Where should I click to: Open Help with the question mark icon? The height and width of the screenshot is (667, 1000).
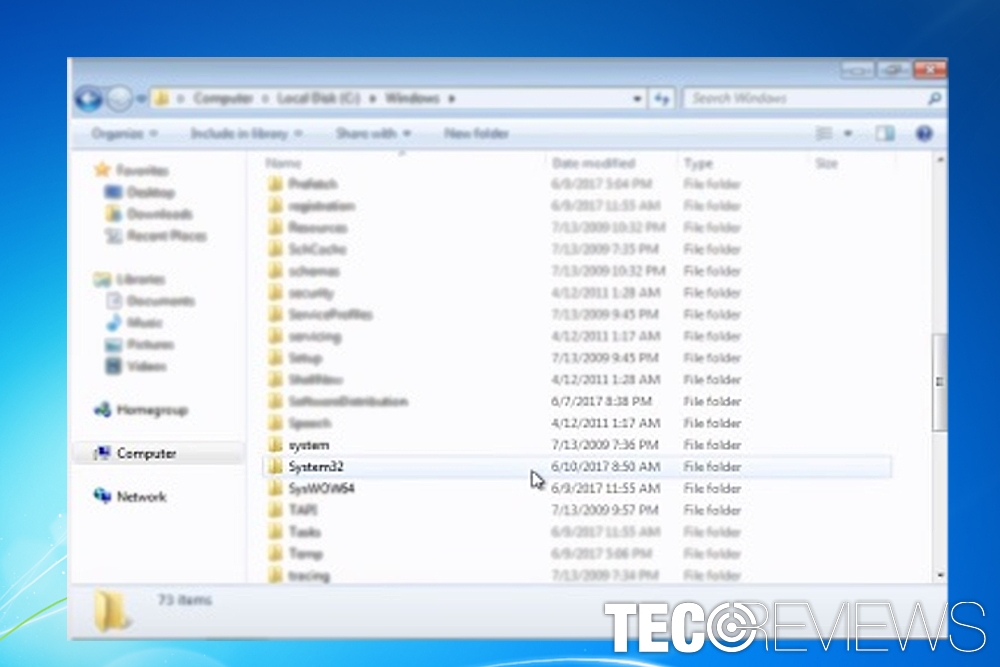(924, 133)
